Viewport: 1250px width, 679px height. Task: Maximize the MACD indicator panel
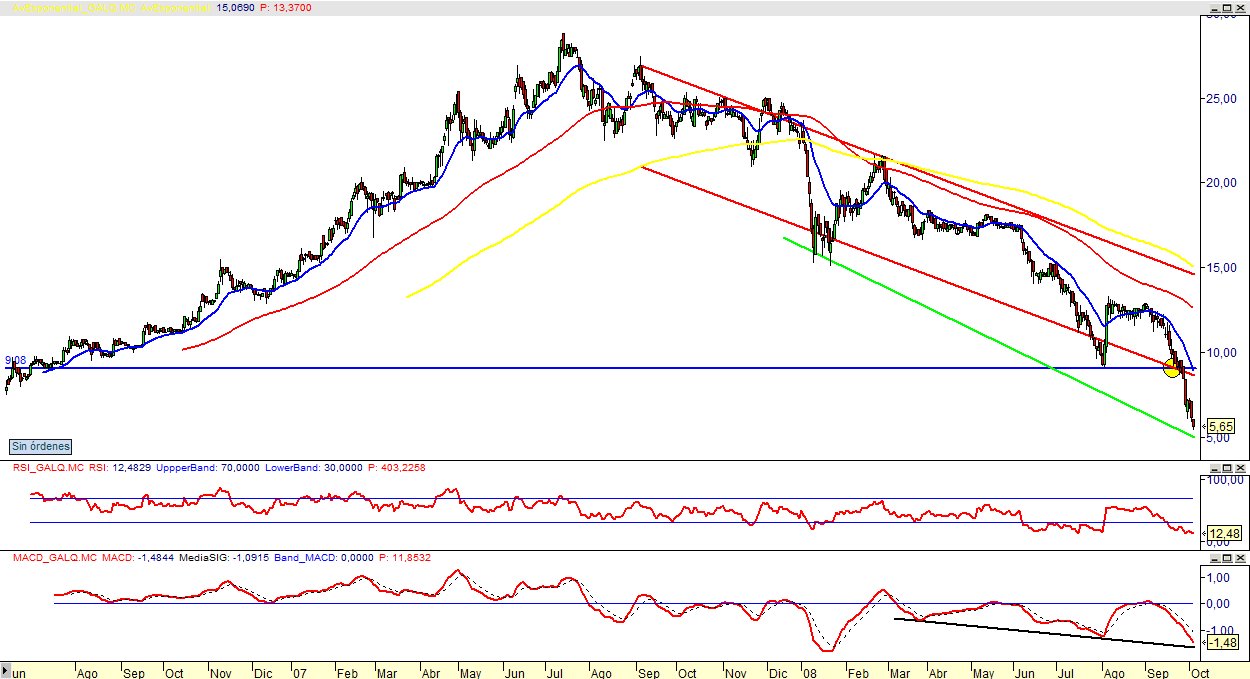[1228, 556]
